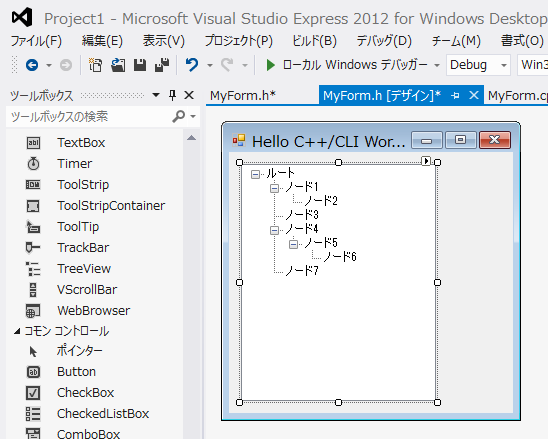Close the MyForm.h design tab
The image size is (548, 439).
[474, 95]
